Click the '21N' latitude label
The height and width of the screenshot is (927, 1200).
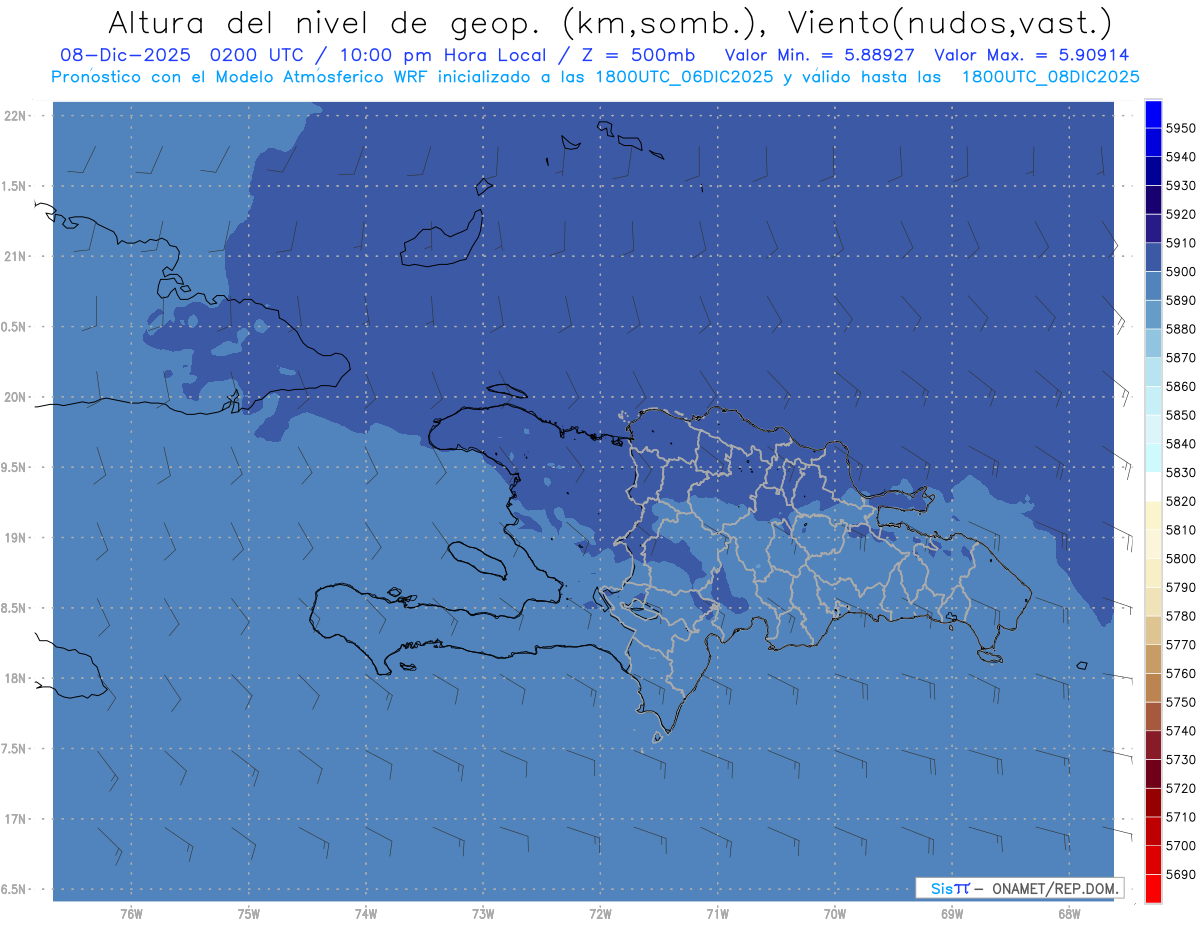pyautogui.click(x=16, y=256)
